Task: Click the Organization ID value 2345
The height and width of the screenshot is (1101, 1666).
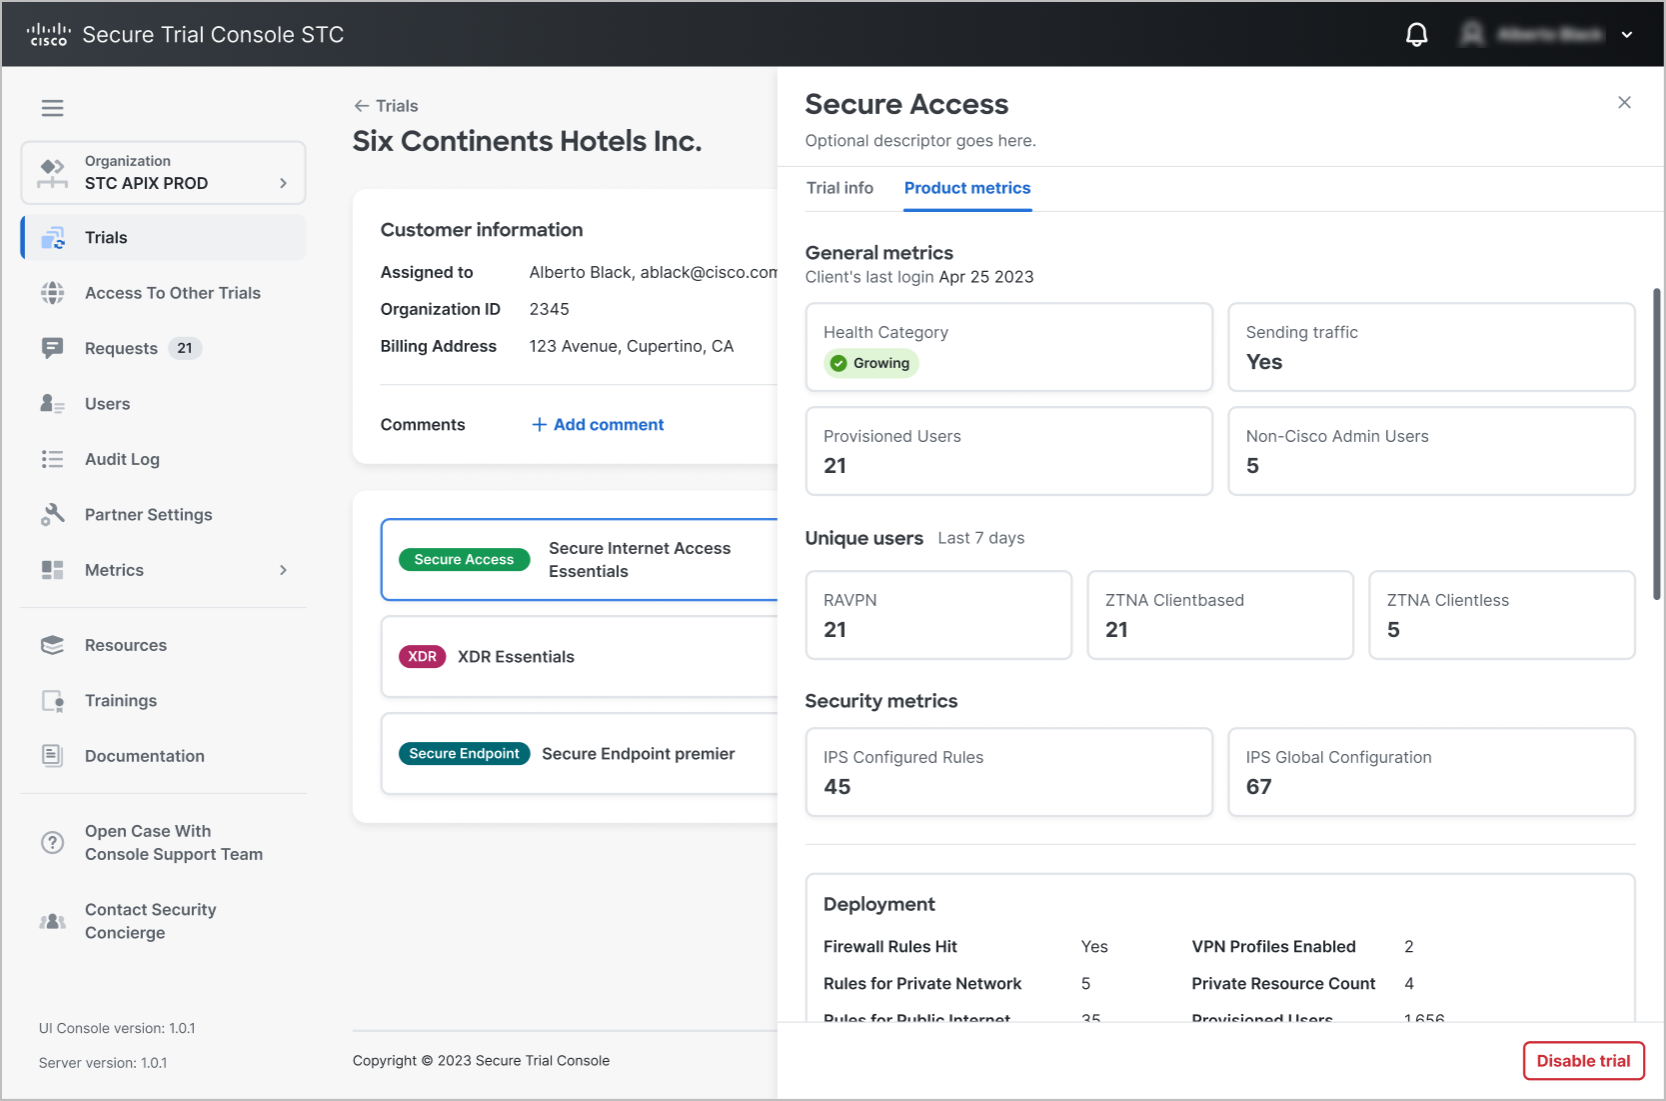Action: tap(549, 309)
